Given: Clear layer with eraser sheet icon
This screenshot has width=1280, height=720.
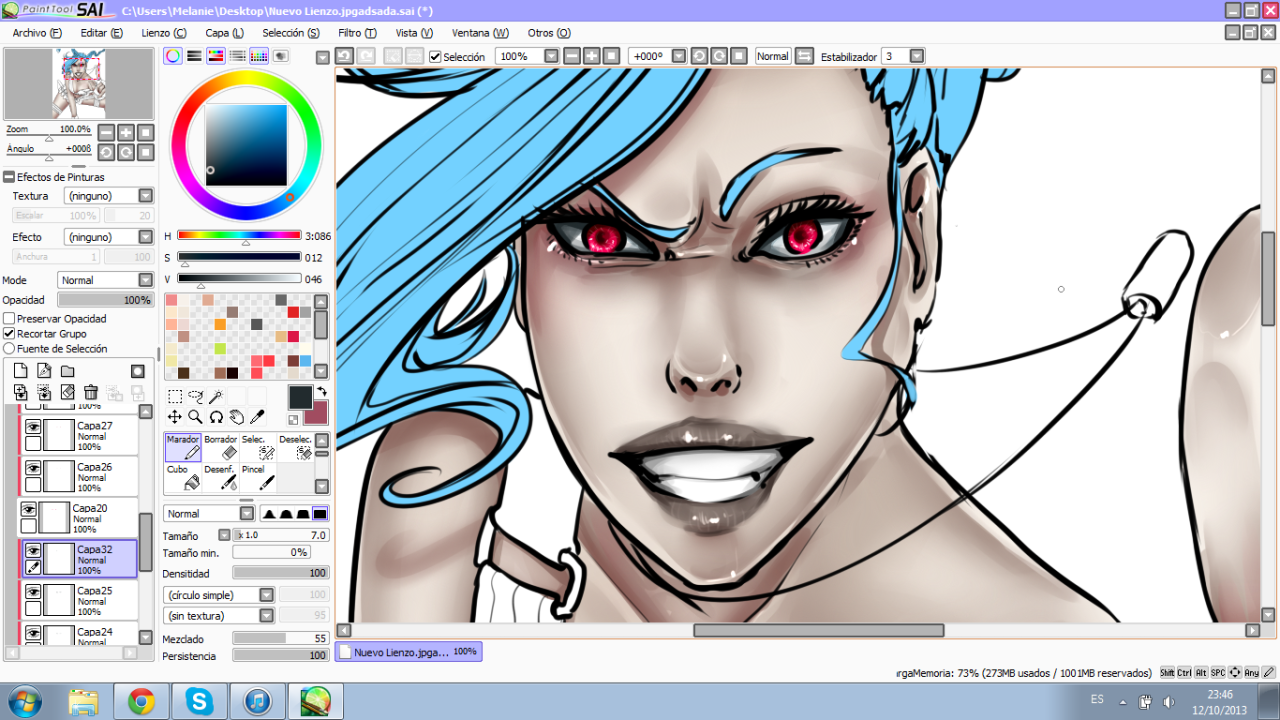Looking at the screenshot, I should tap(67, 392).
